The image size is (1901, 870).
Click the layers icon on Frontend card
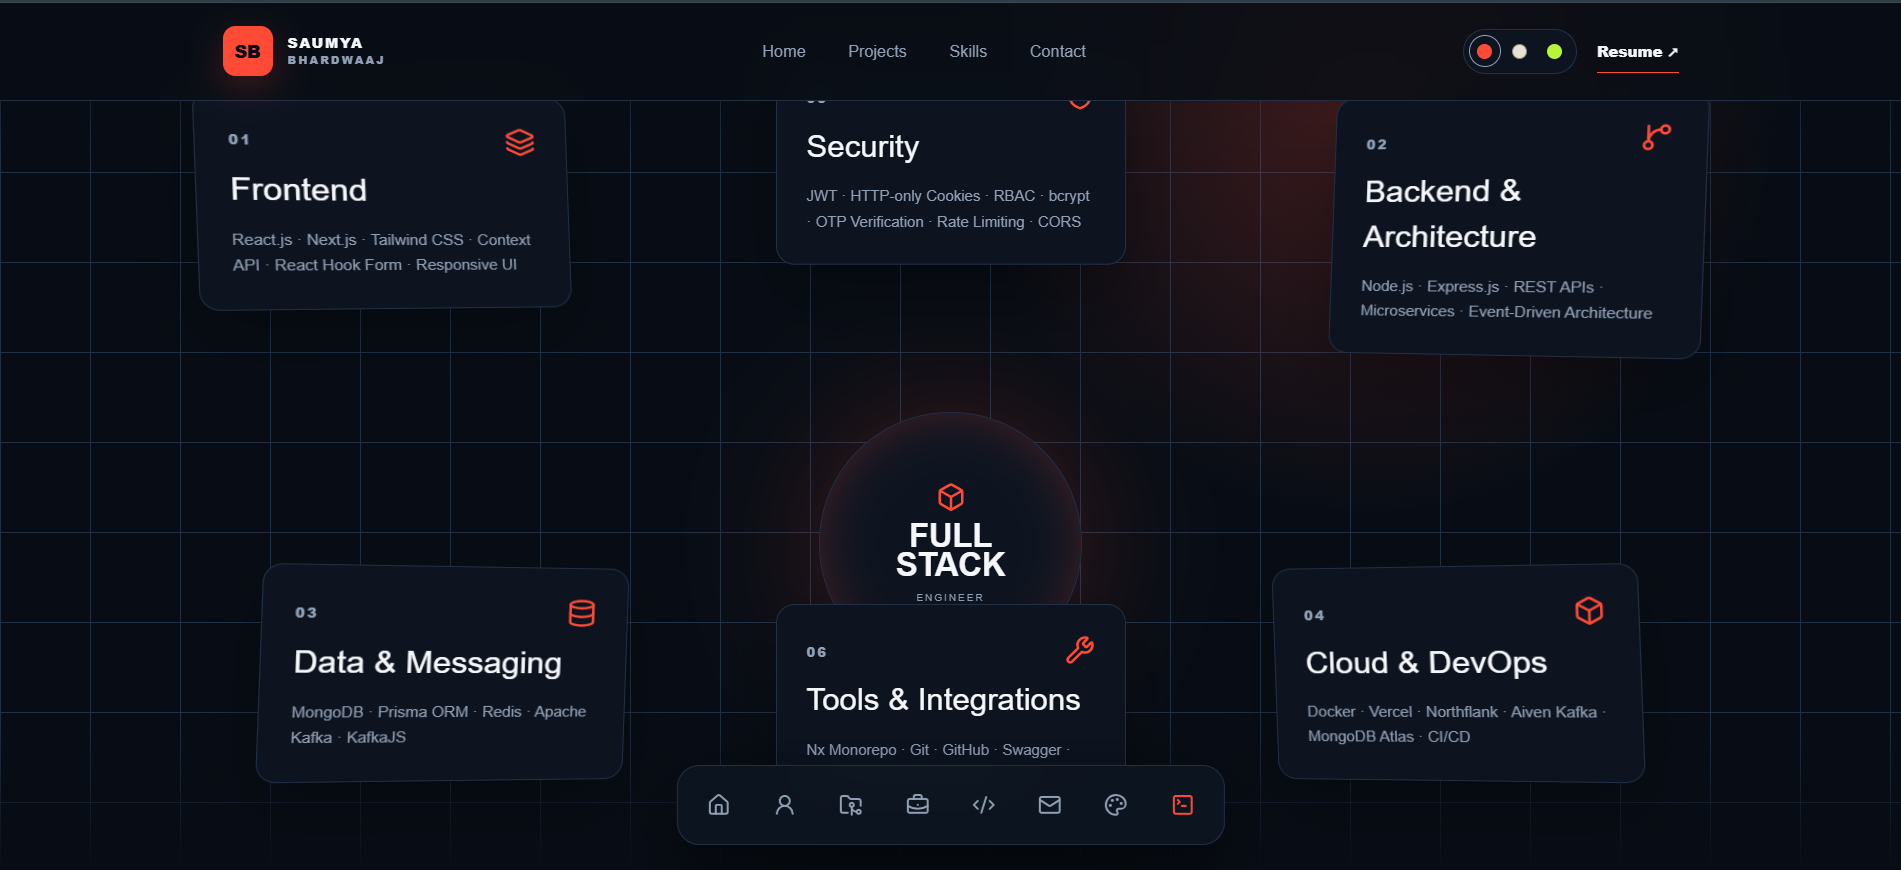pyautogui.click(x=520, y=143)
